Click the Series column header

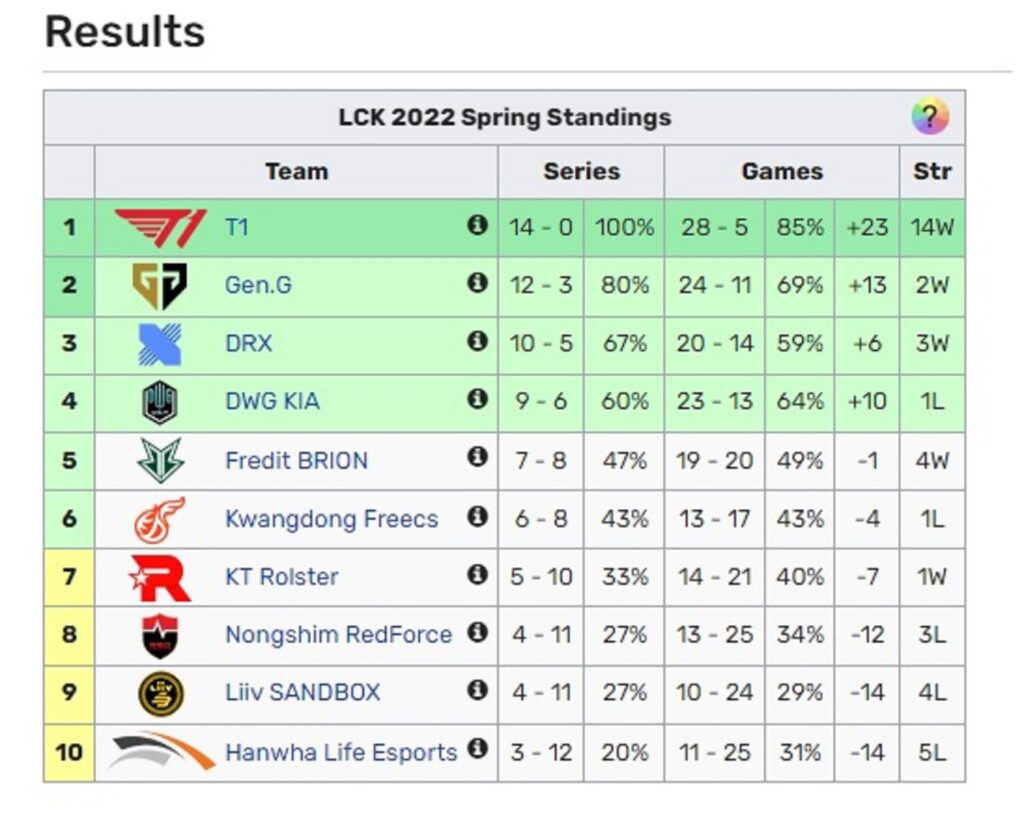coord(581,172)
